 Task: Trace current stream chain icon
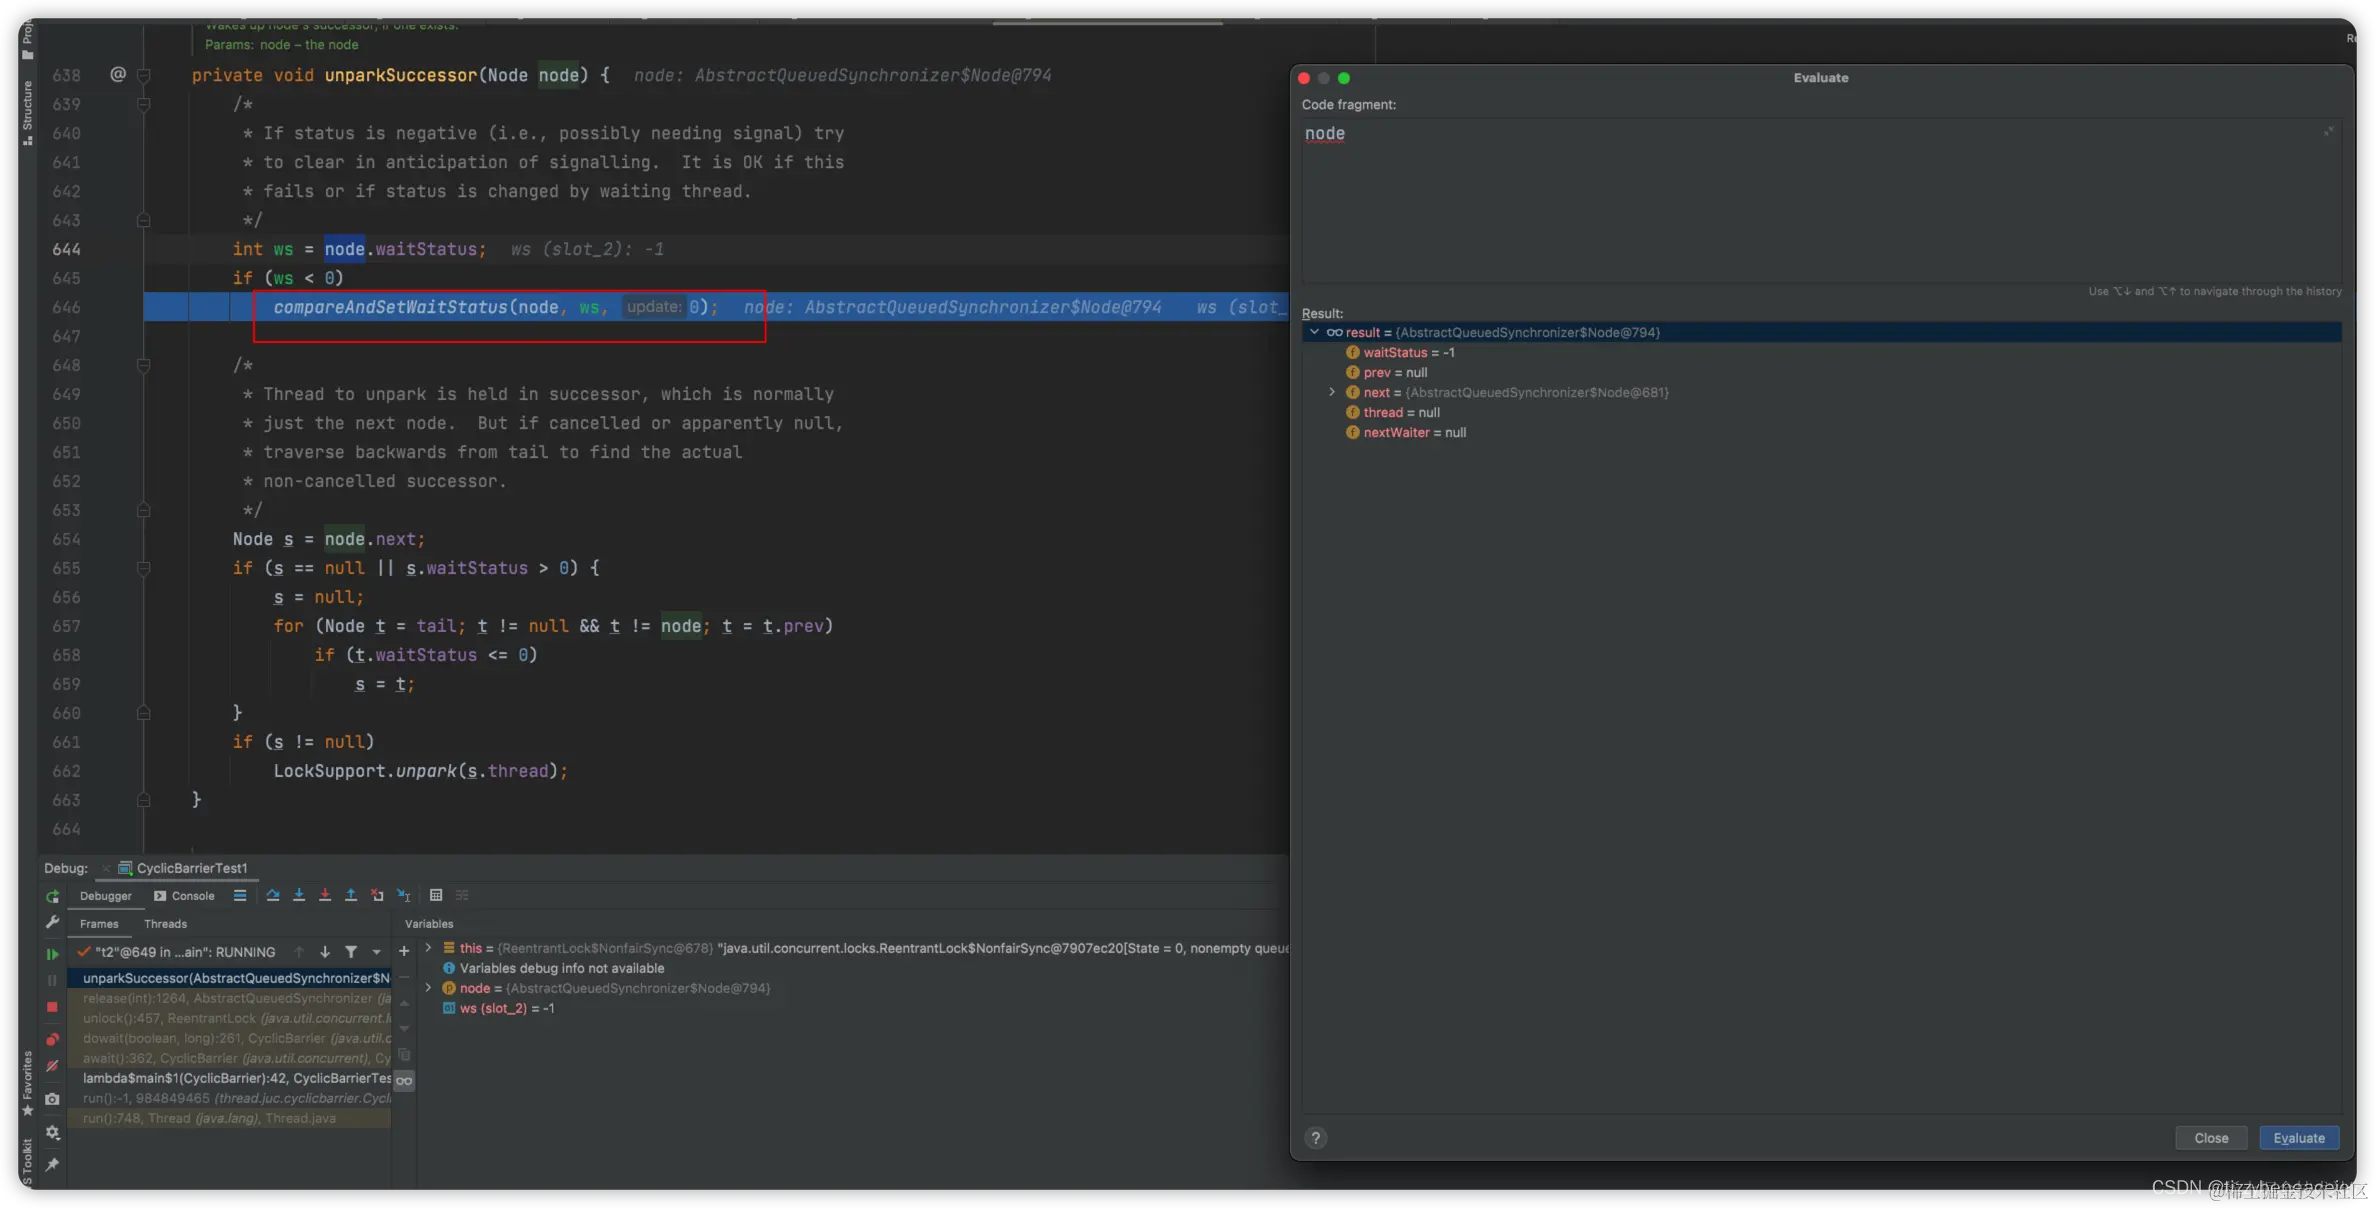coord(462,896)
